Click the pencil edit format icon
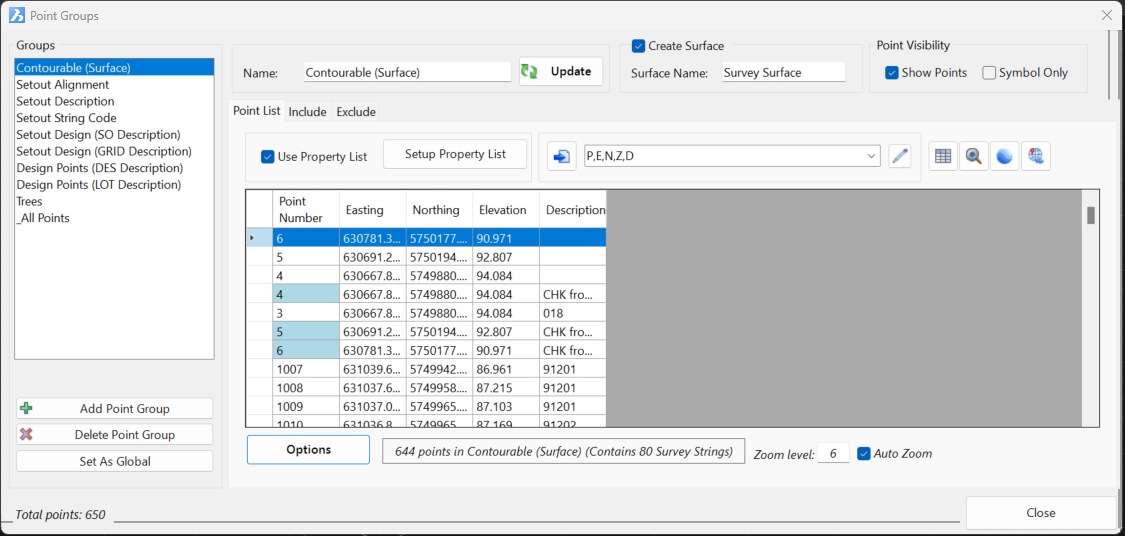 point(900,156)
